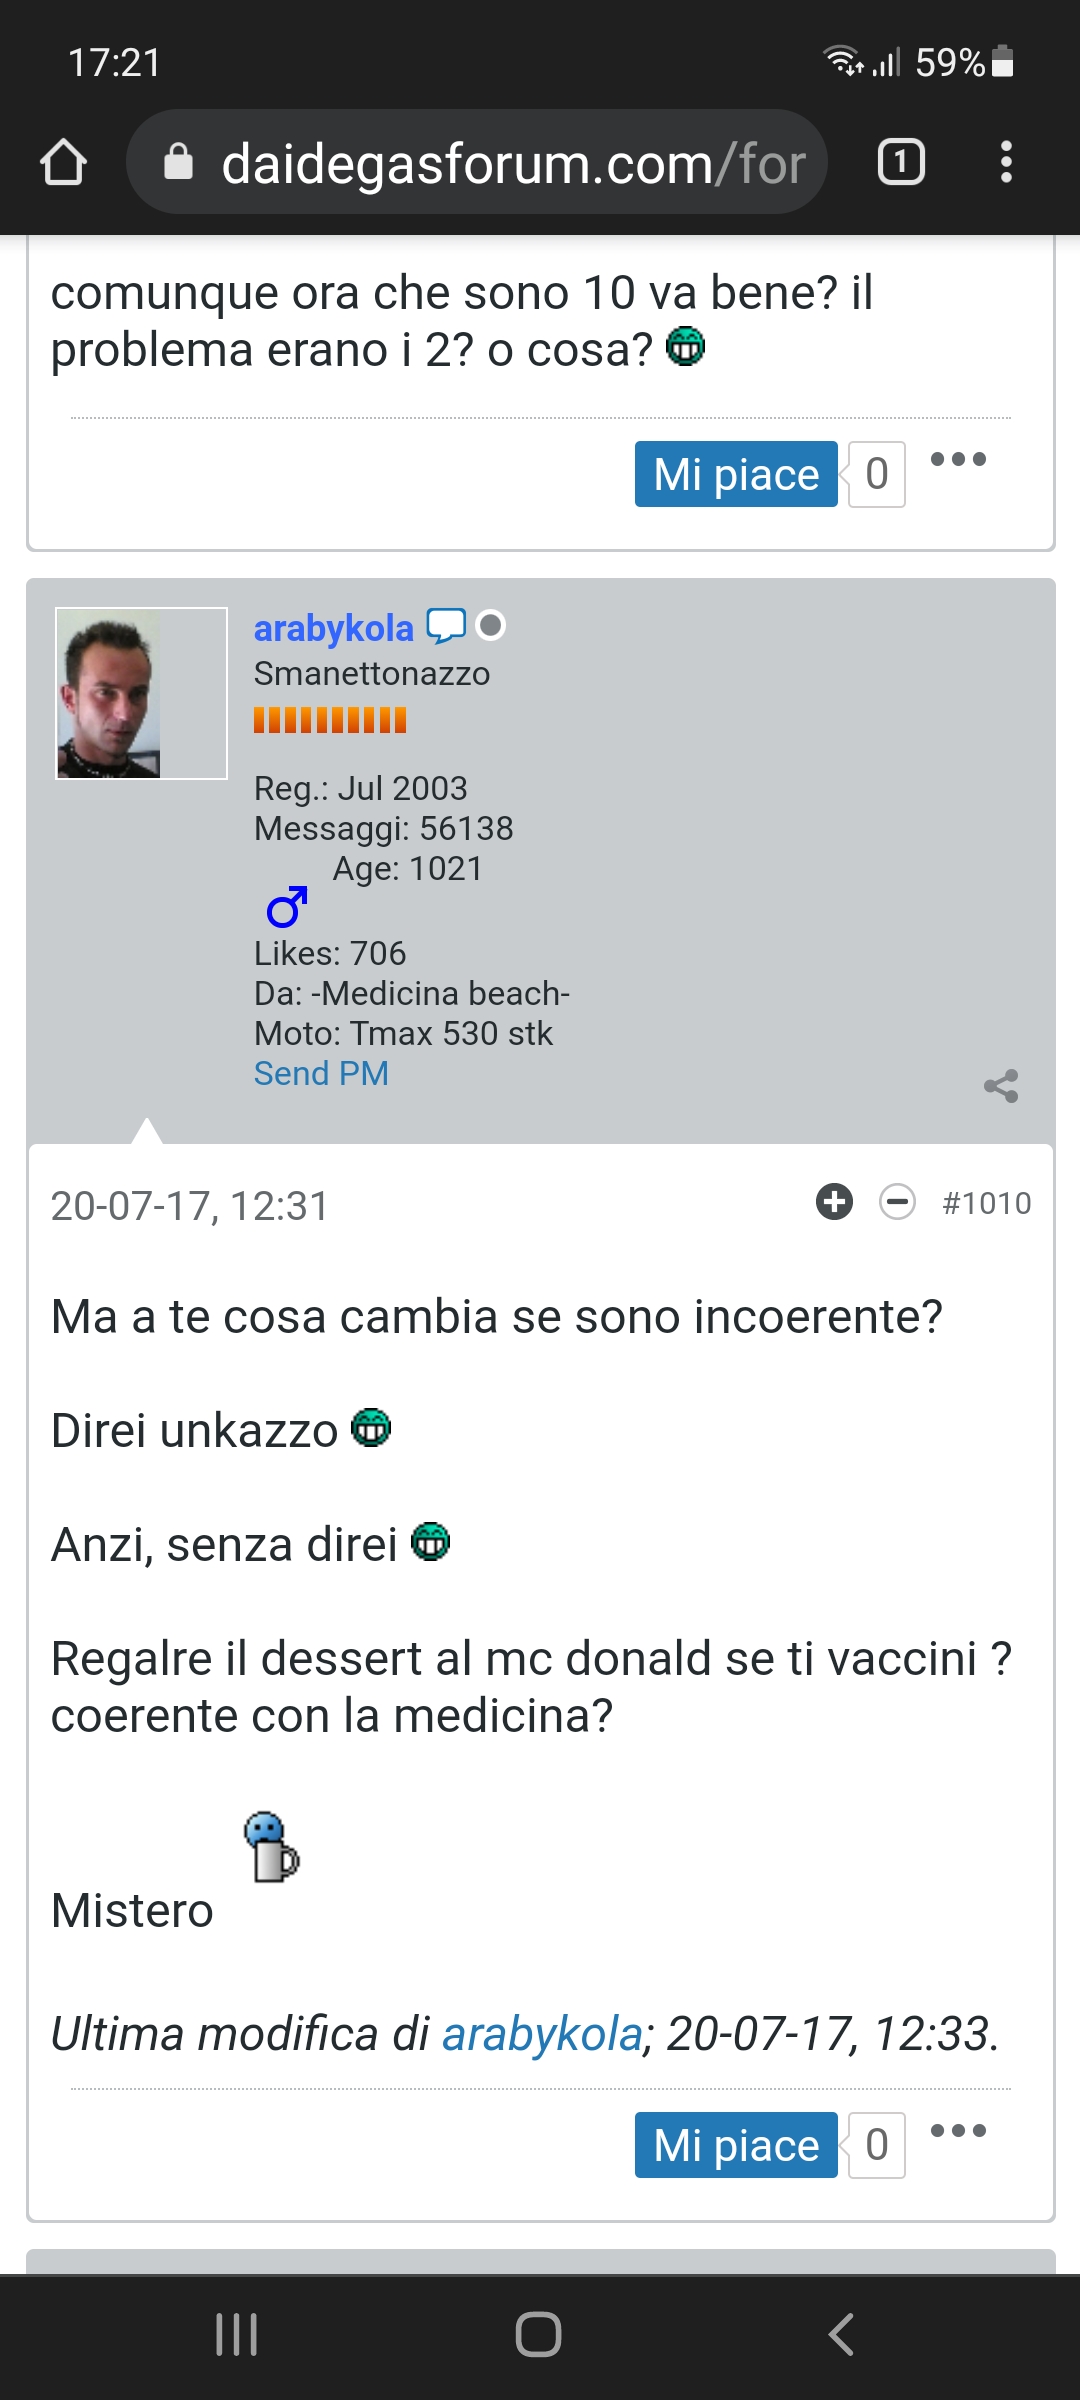Tap the browser home icon
The image size is (1080, 2400).
point(63,162)
